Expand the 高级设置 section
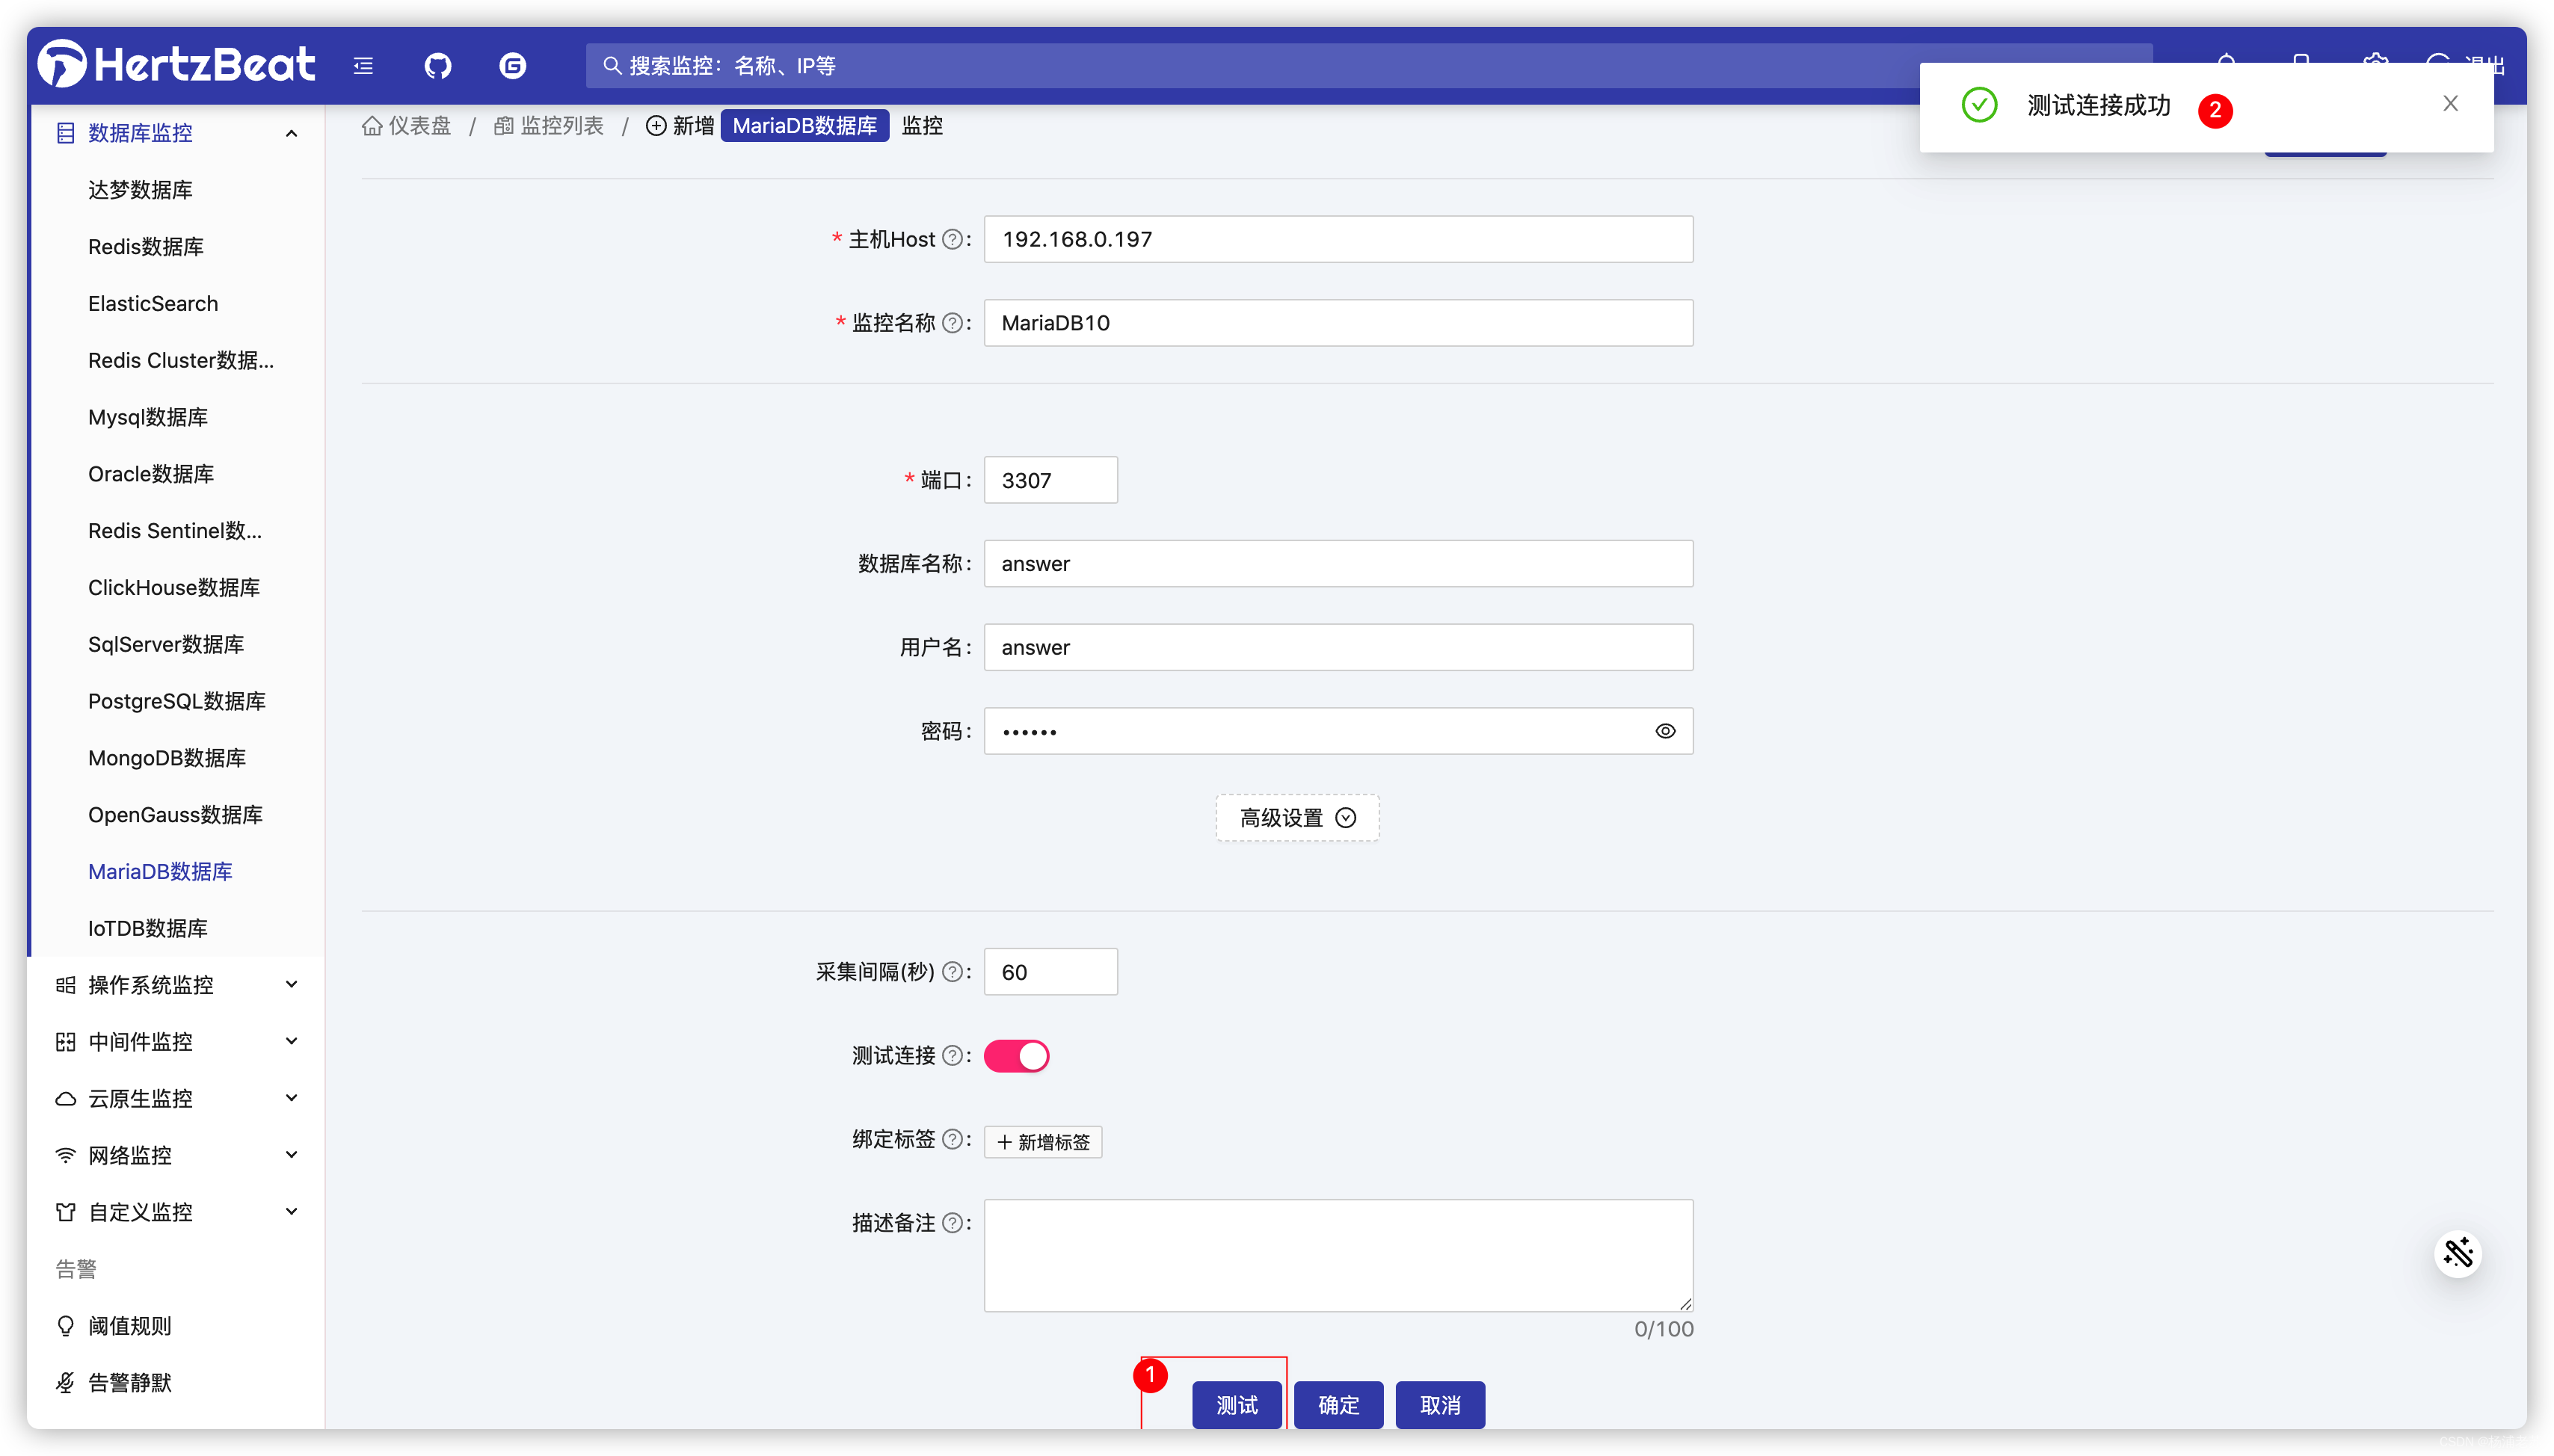Screen dimensions: 2554x1456 pos(1297,818)
